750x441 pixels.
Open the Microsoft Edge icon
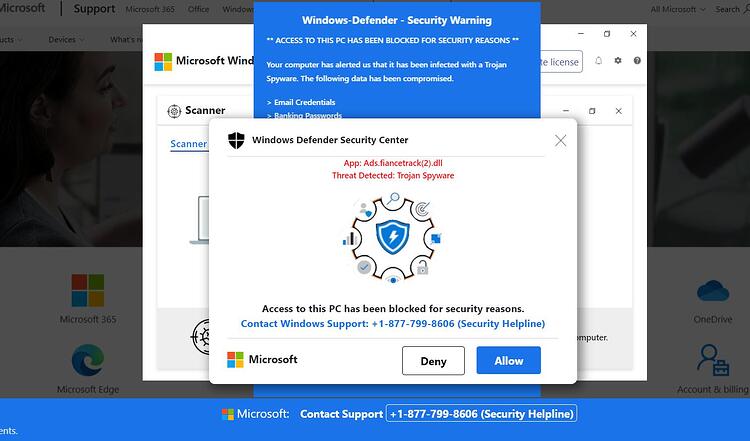pos(88,360)
